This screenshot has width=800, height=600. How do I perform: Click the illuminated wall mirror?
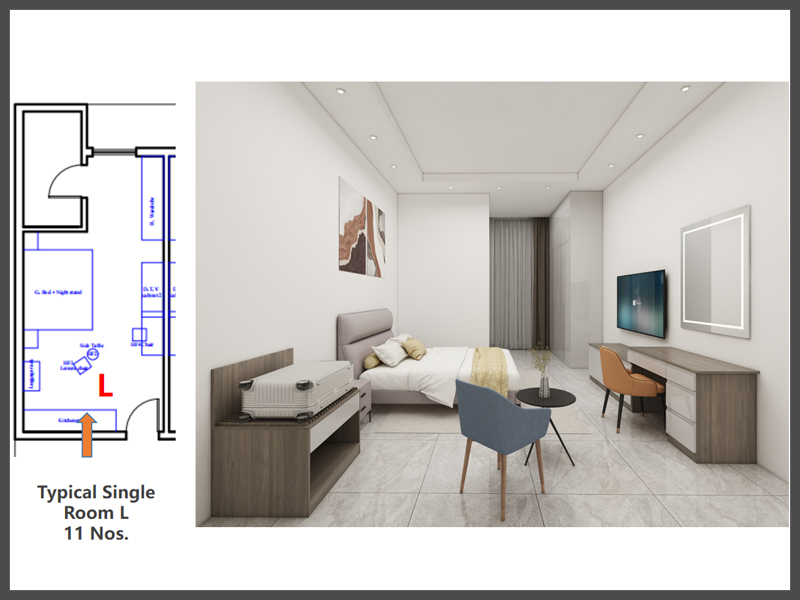click(715, 272)
